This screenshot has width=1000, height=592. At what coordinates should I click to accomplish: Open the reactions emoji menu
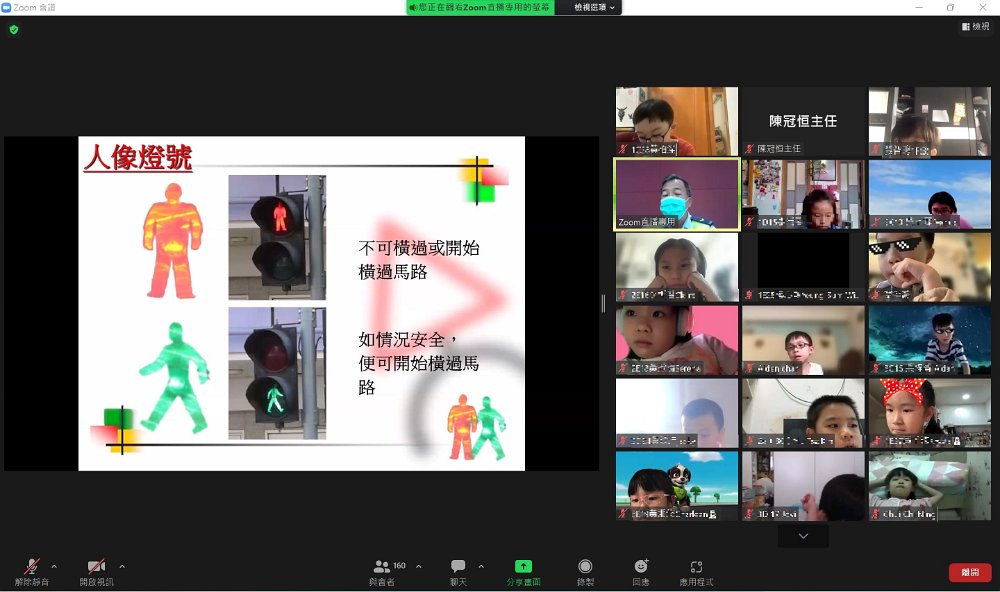click(641, 569)
